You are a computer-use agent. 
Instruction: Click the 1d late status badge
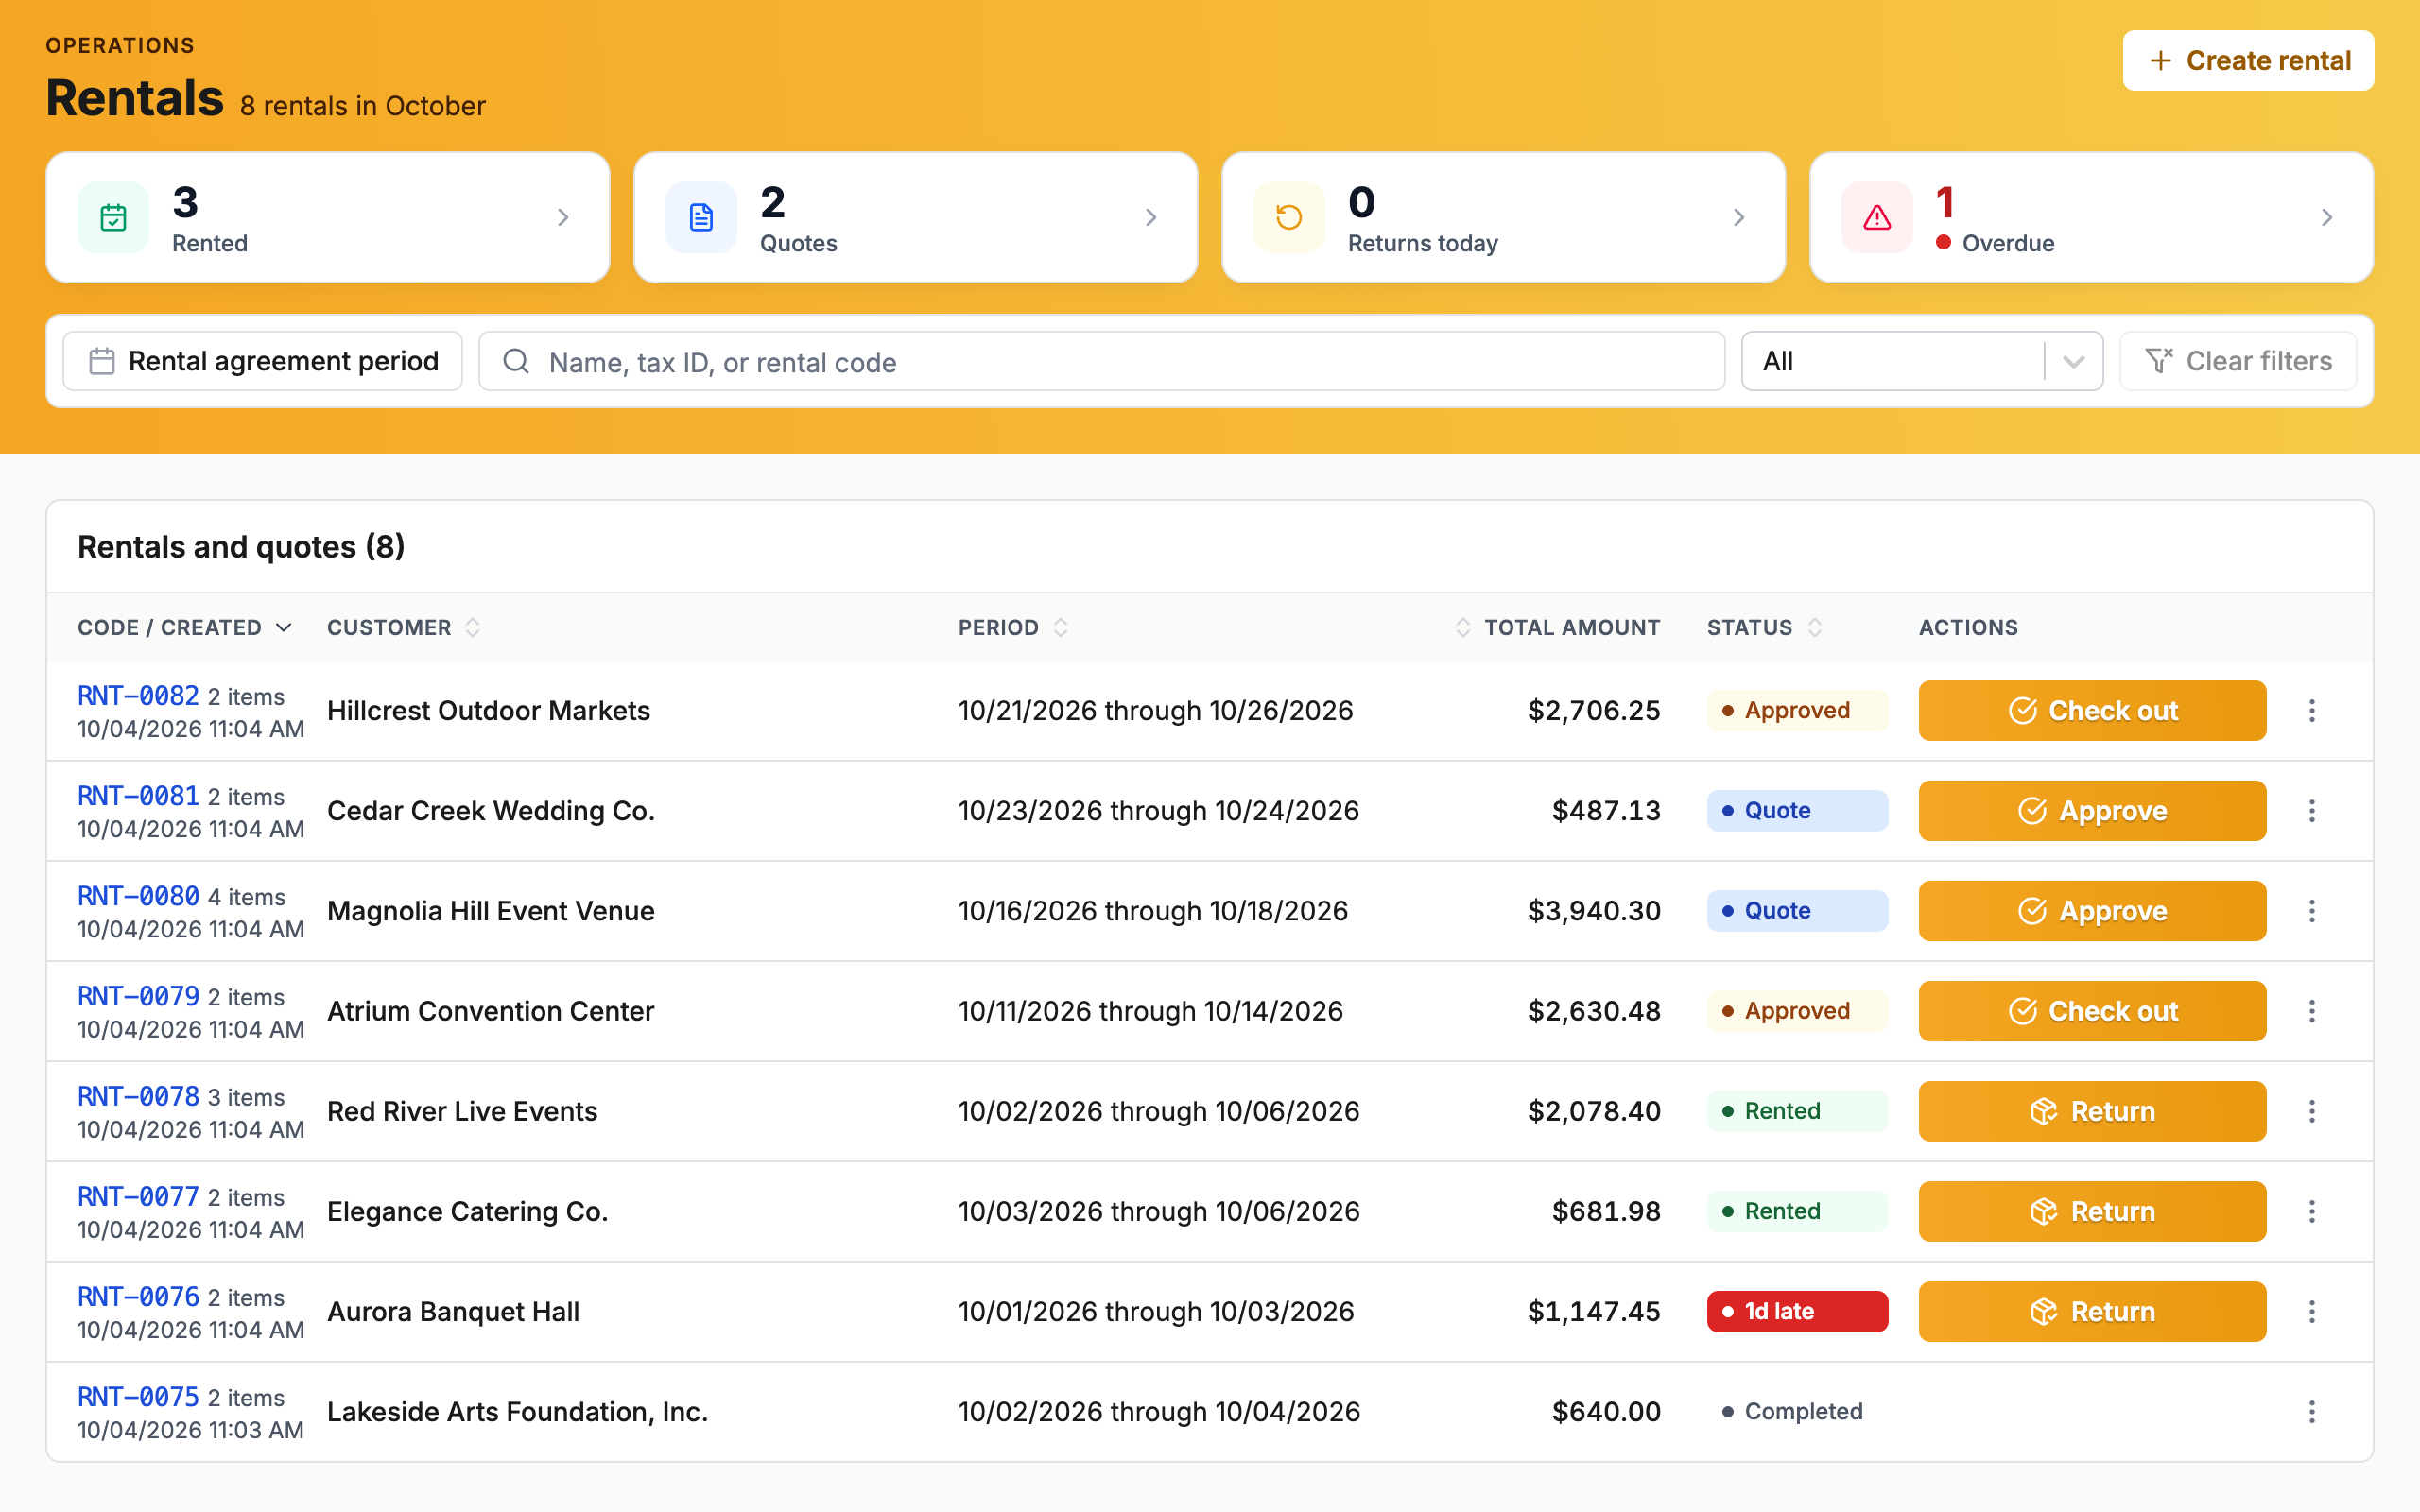[x=1797, y=1311]
